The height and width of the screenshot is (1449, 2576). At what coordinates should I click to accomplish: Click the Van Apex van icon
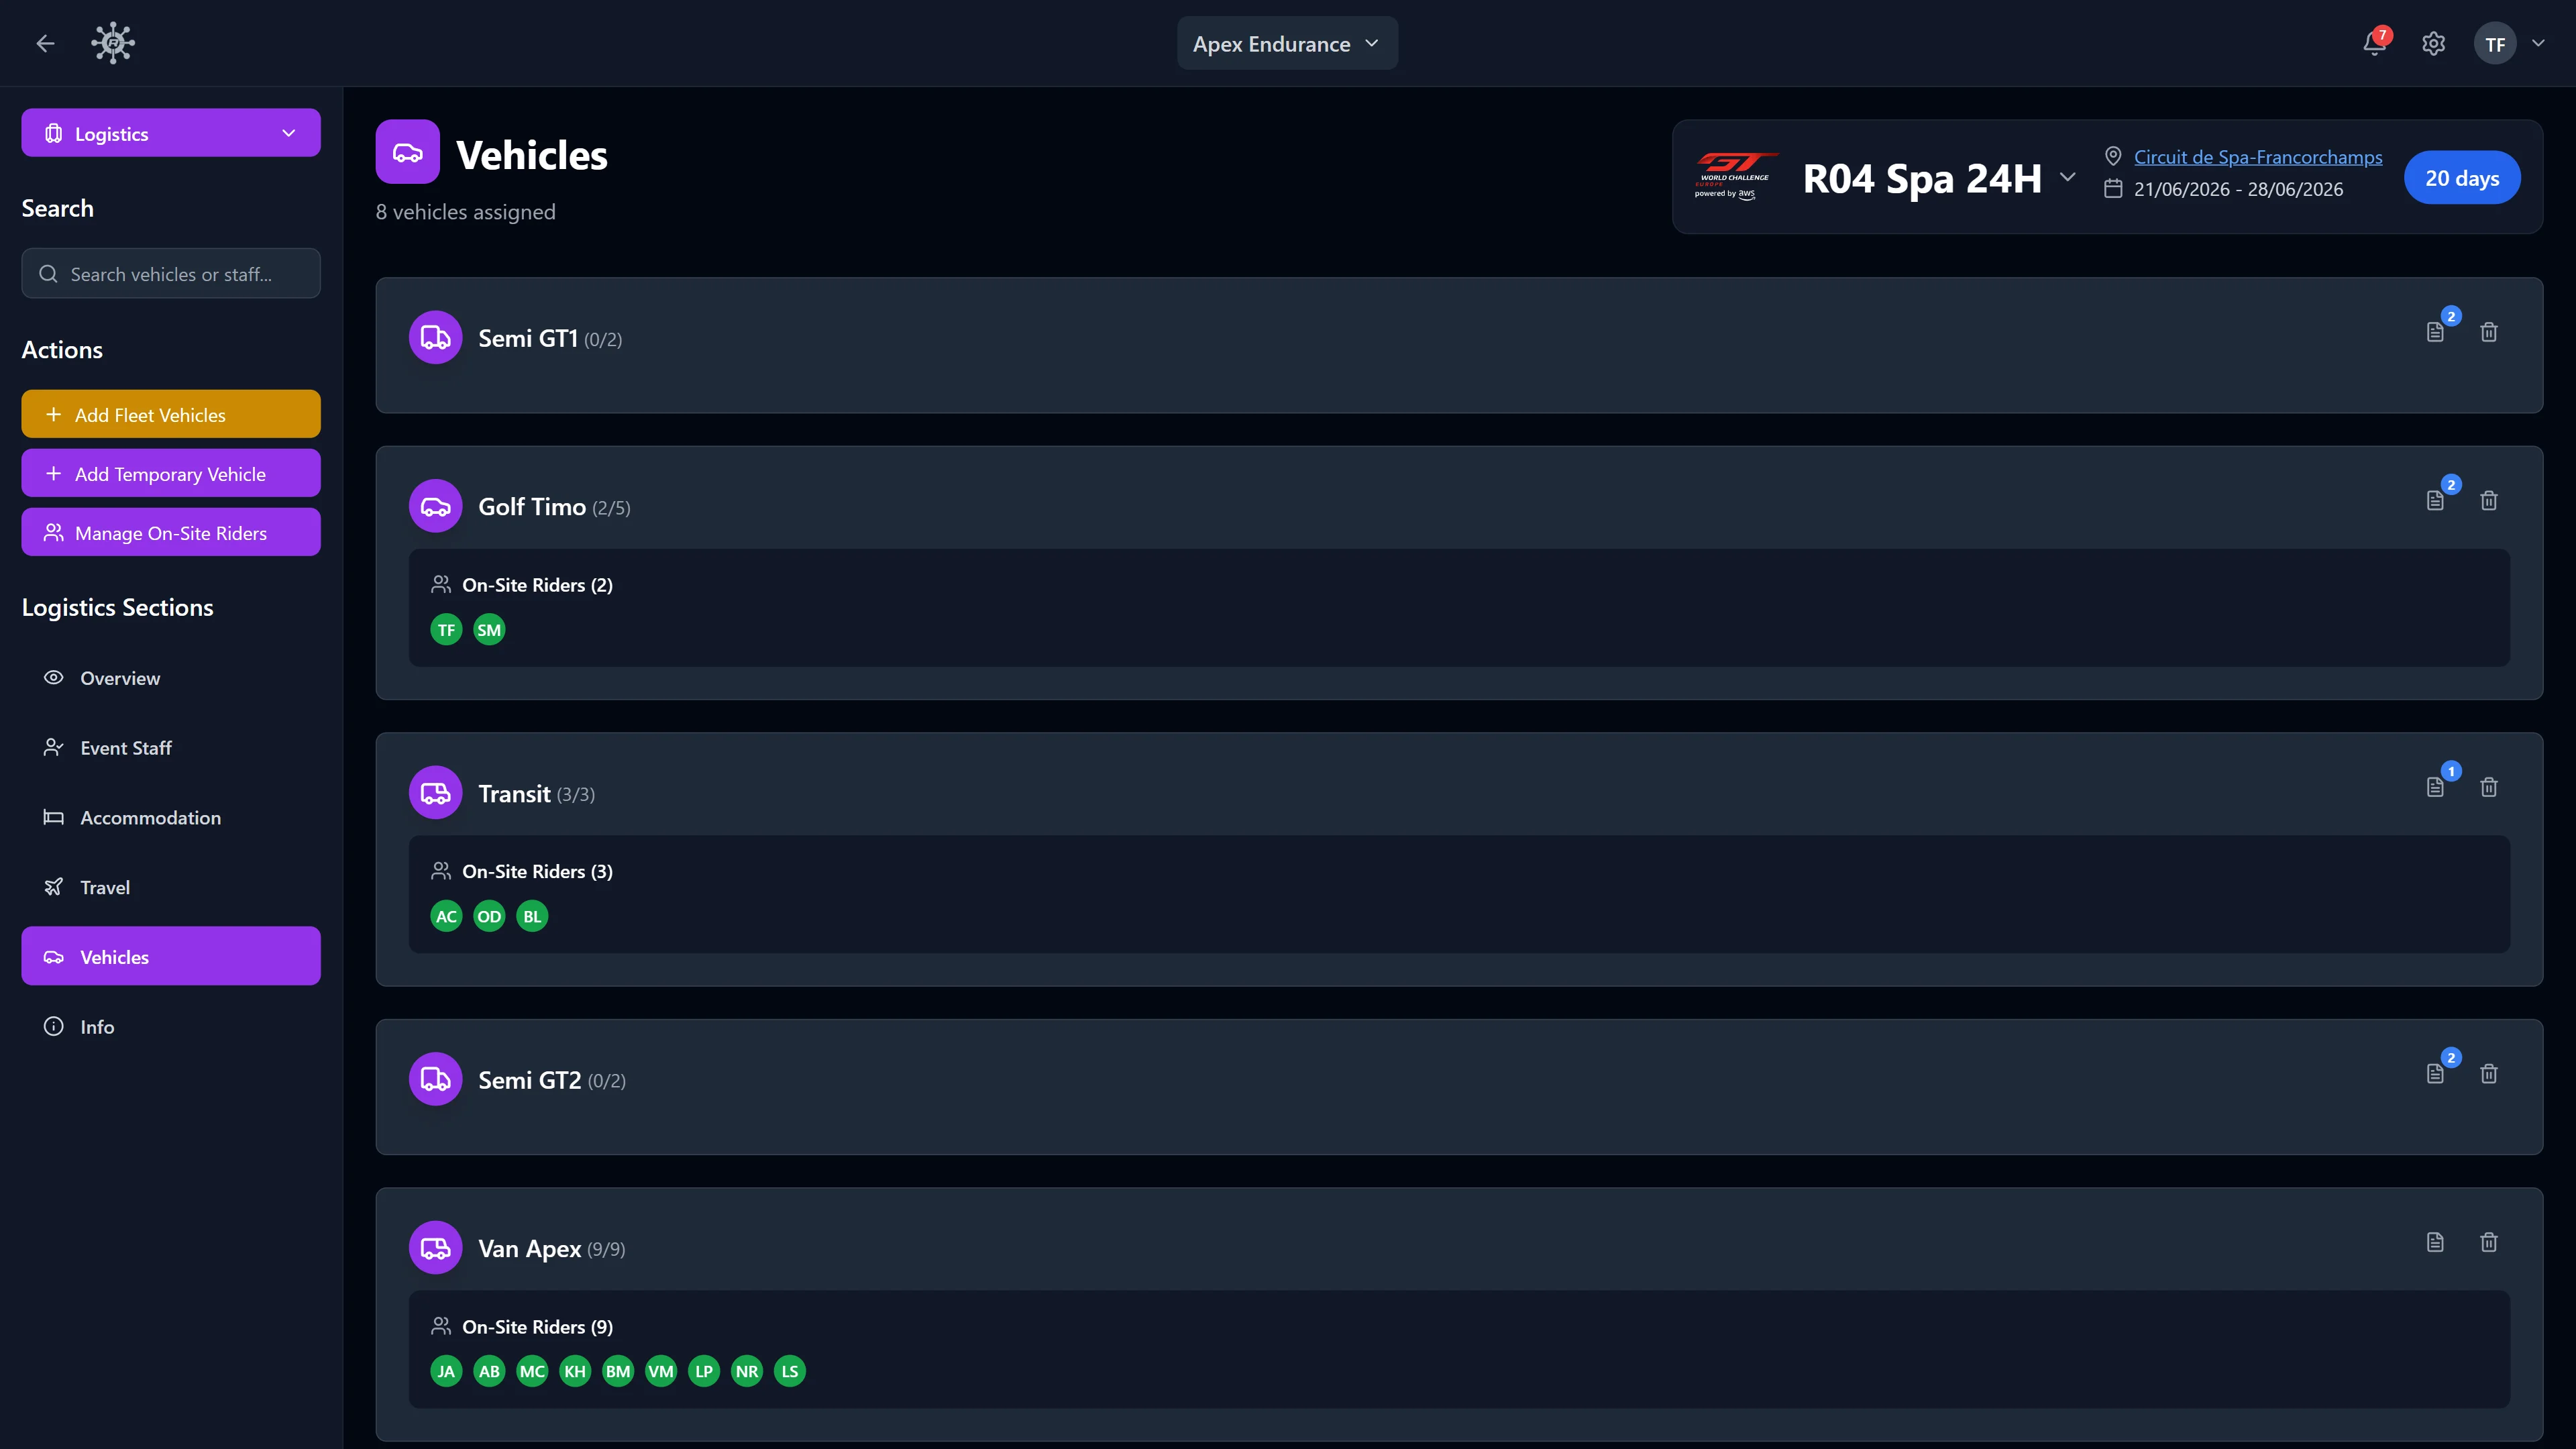[x=435, y=1248]
